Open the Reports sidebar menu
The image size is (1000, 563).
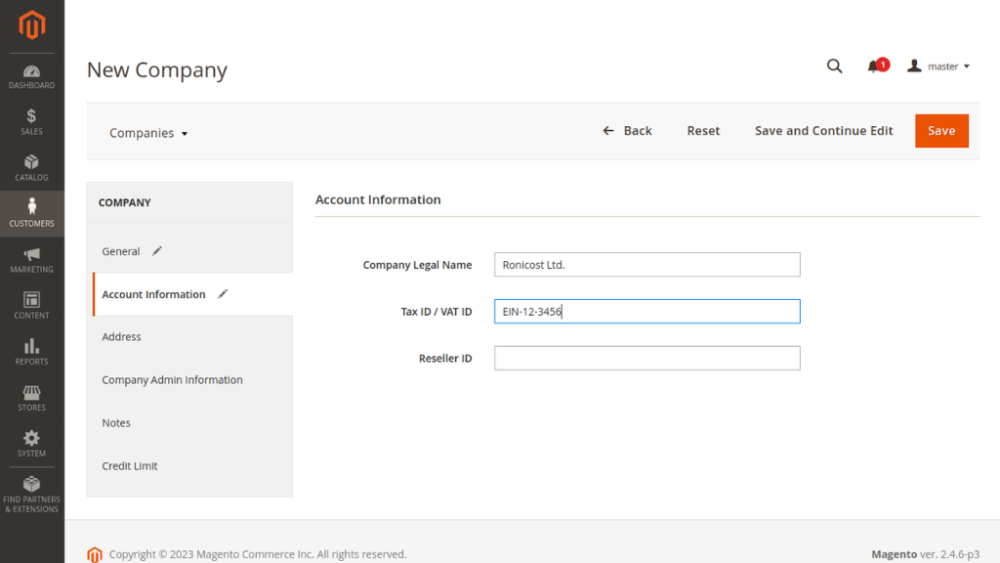tap(32, 351)
